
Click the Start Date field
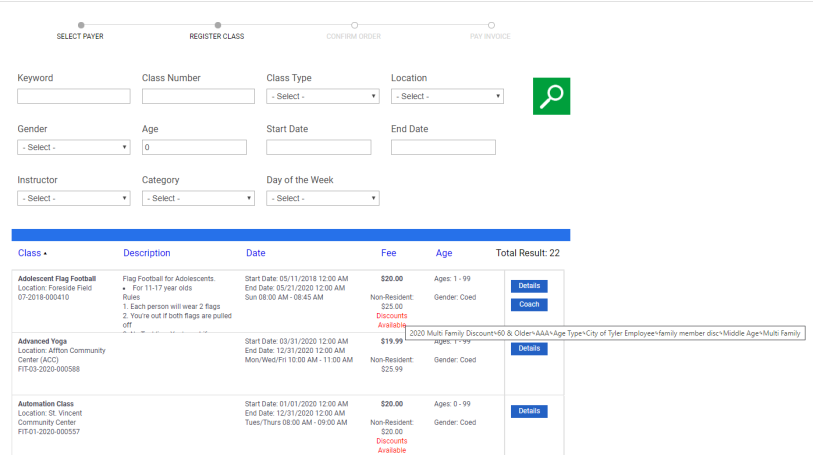[x=318, y=147]
